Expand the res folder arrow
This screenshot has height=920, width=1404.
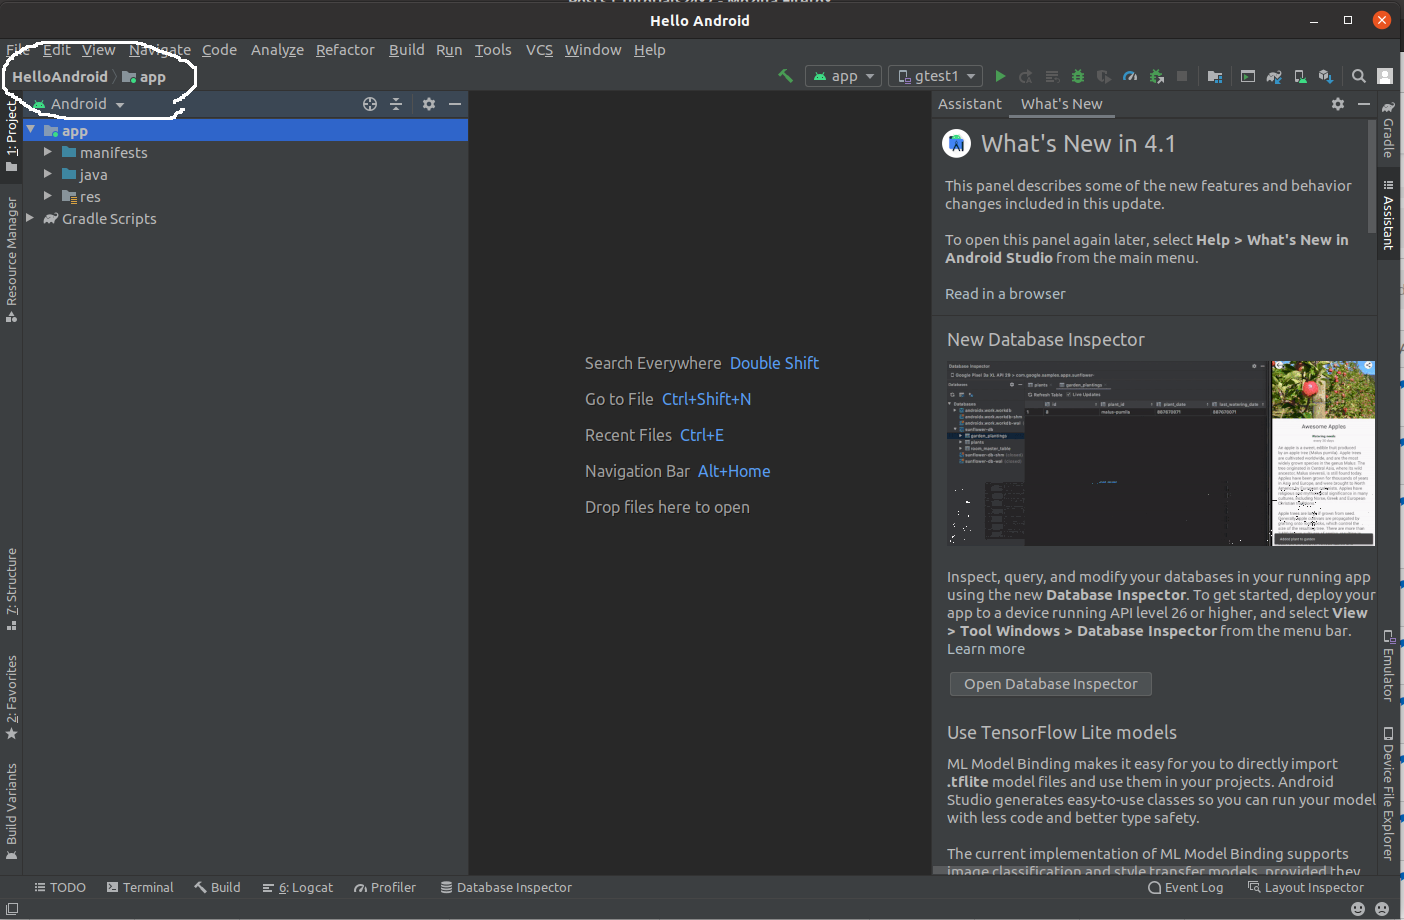click(47, 196)
